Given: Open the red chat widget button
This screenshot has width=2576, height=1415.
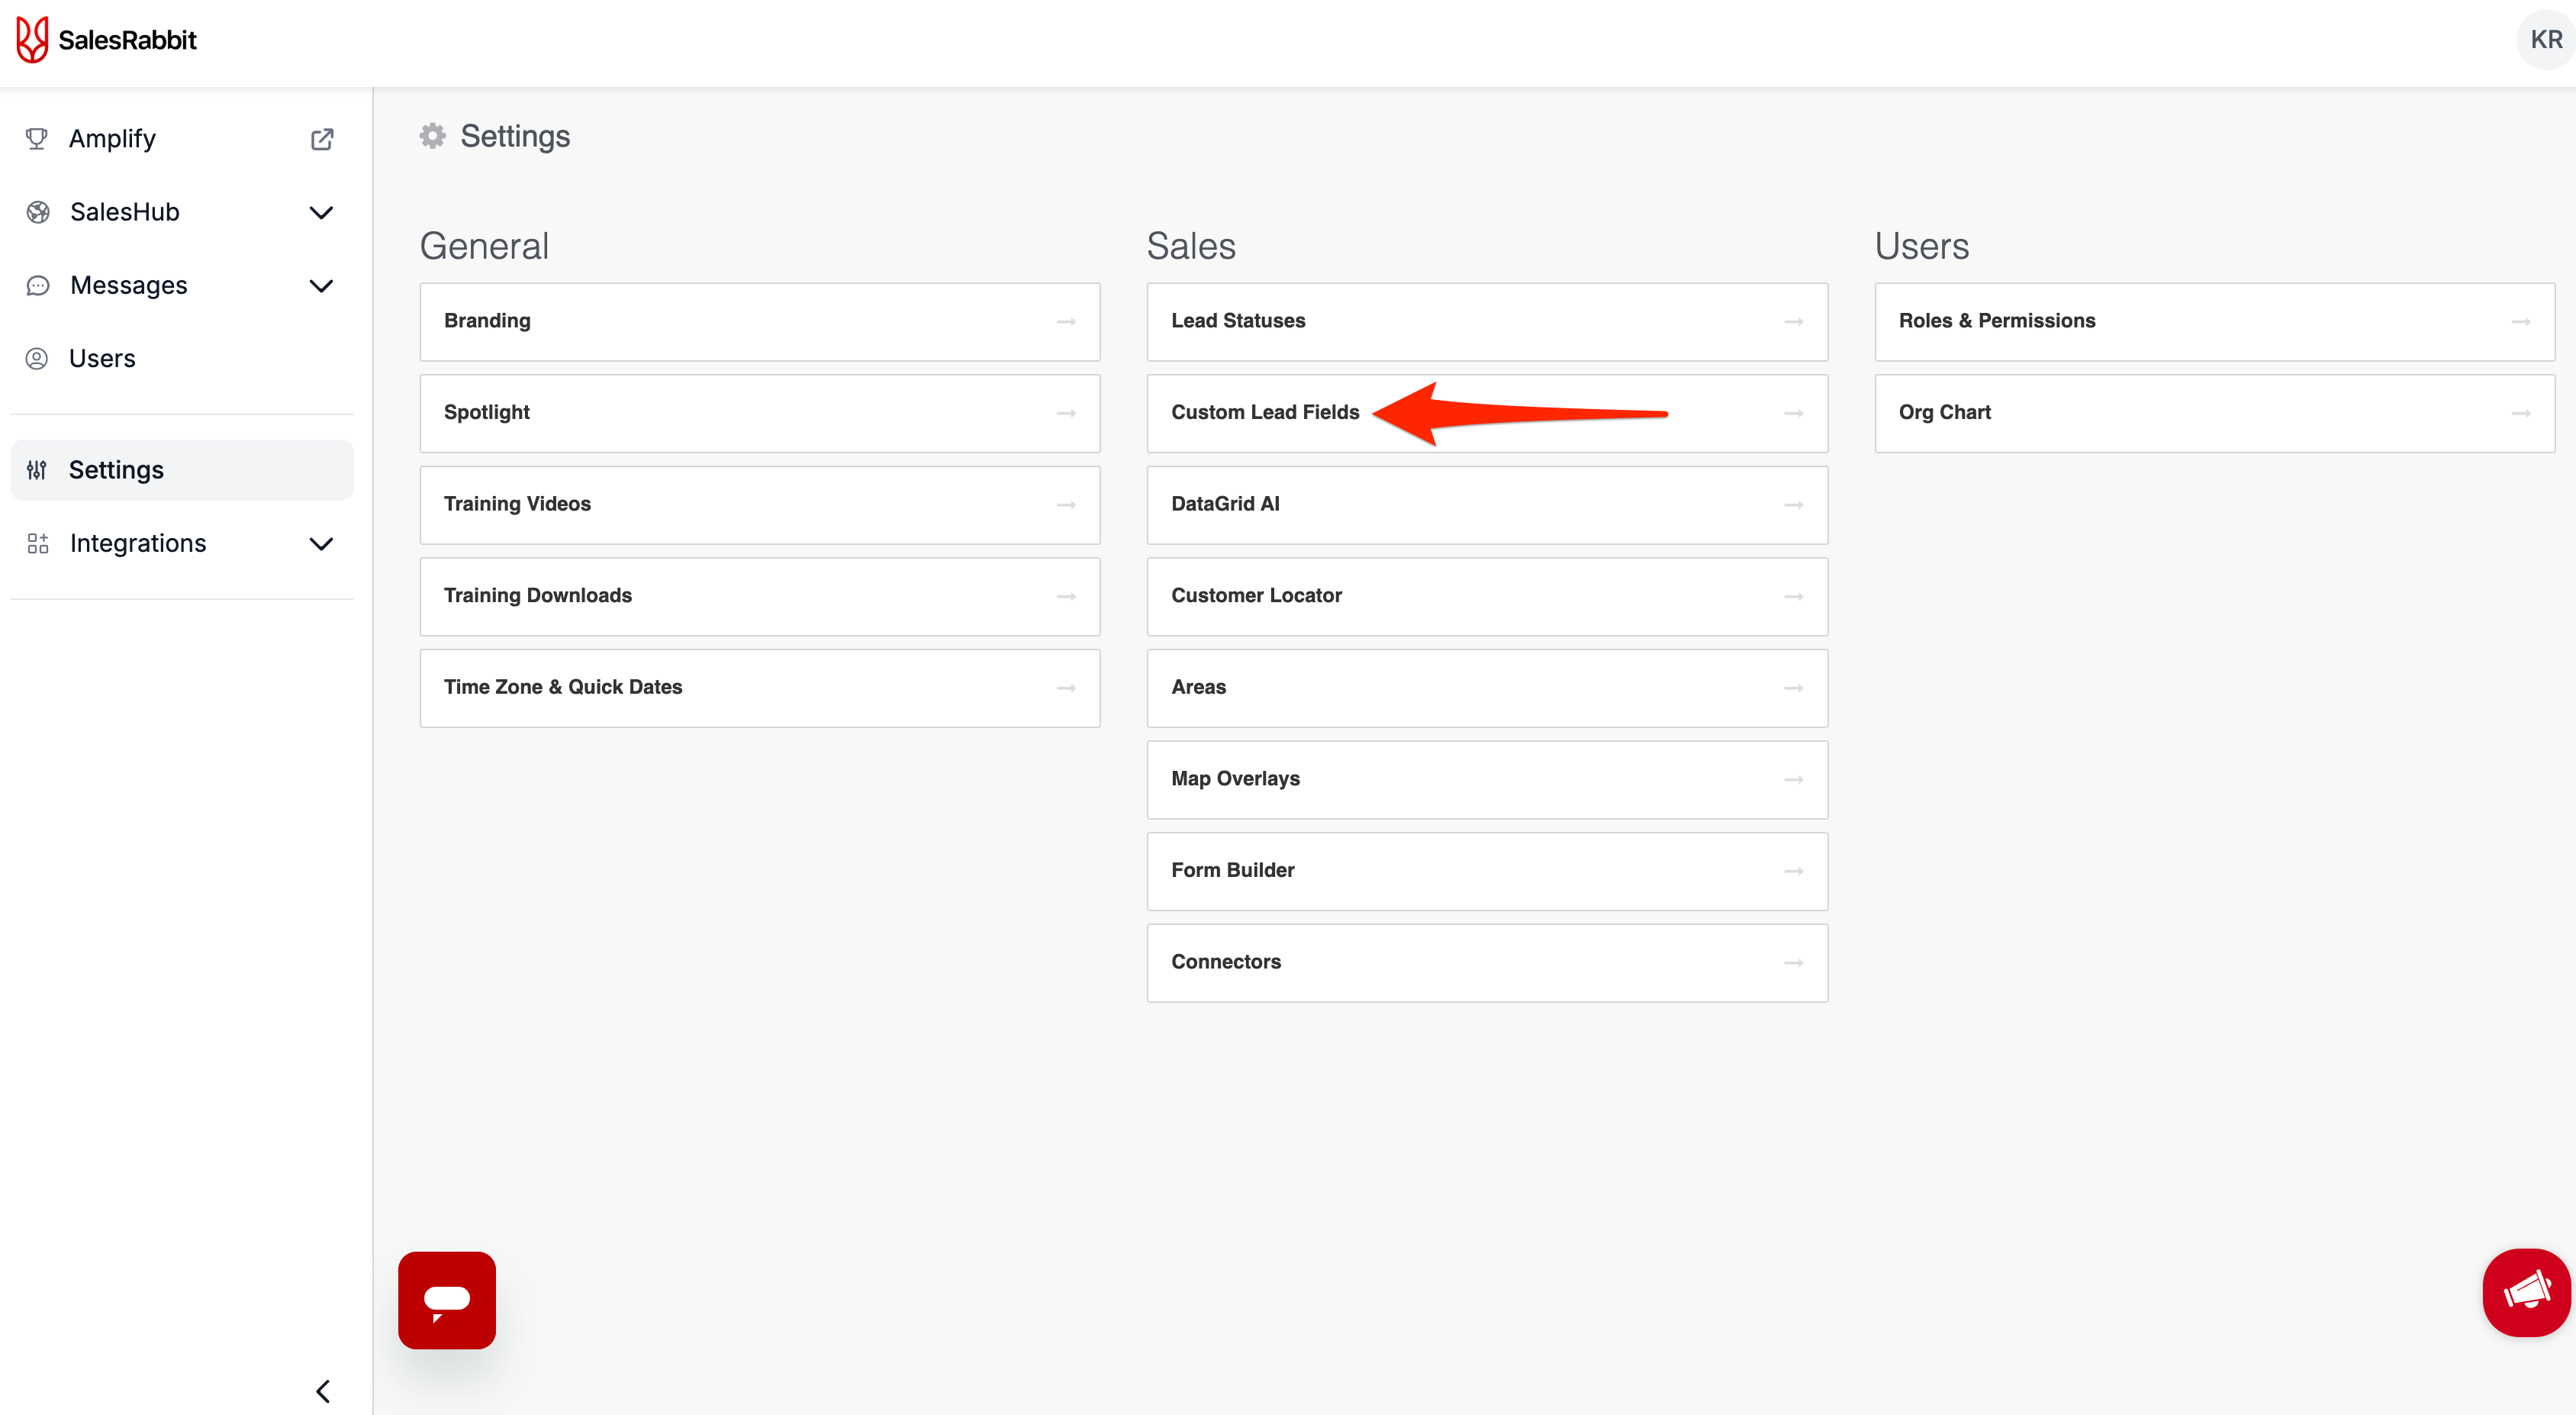Looking at the screenshot, I should (446, 1299).
